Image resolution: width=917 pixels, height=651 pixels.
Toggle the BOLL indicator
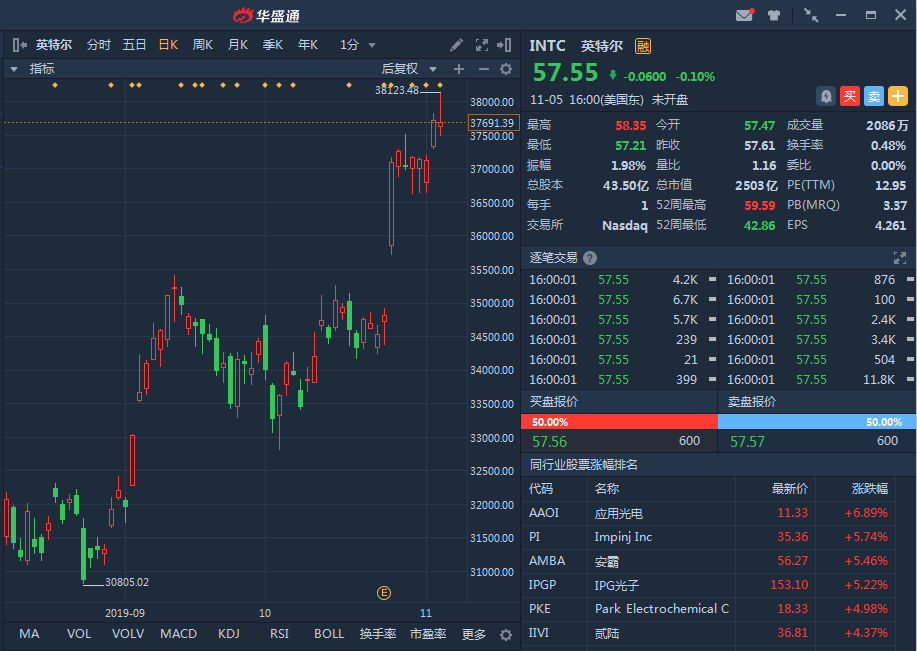(x=329, y=634)
